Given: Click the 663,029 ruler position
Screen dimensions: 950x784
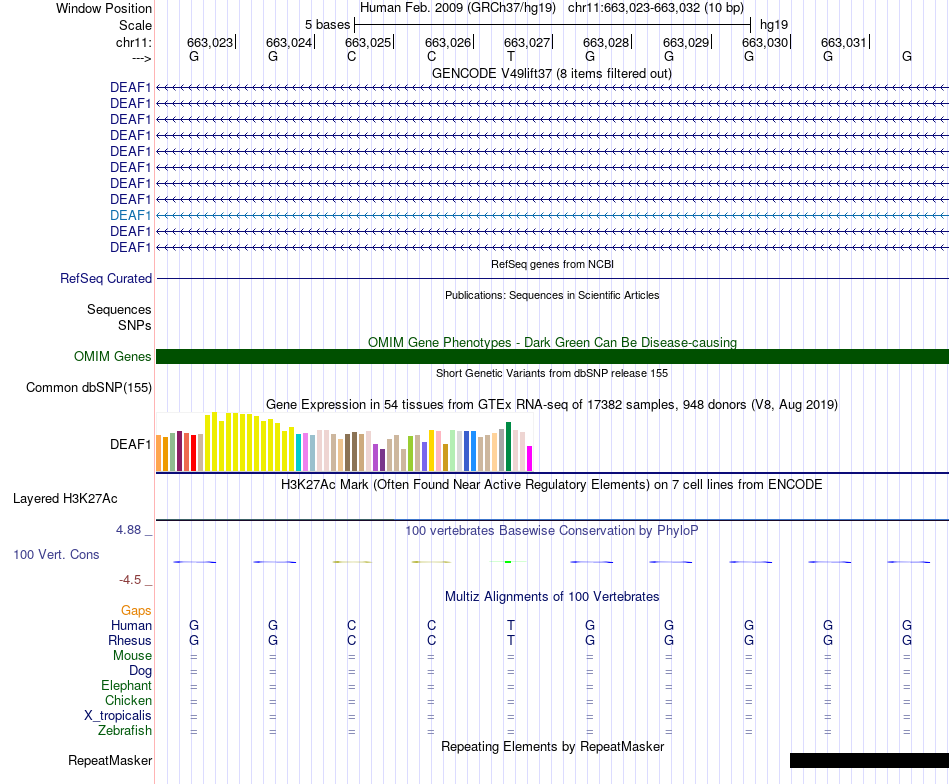Looking at the screenshot, I should pyautogui.click(x=686, y=42).
